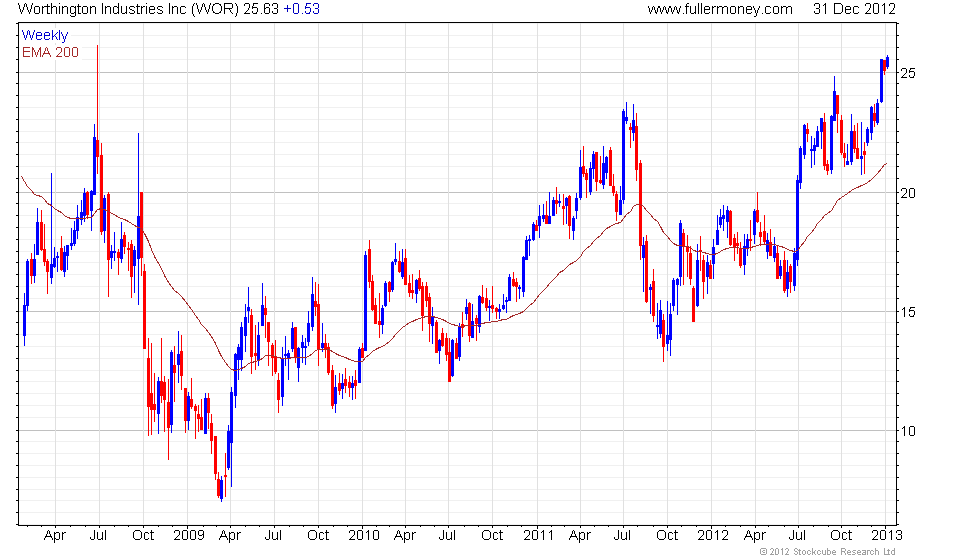The height and width of the screenshot is (560, 980).
Task: Click the y-axis label 25
Action: [908, 73]
